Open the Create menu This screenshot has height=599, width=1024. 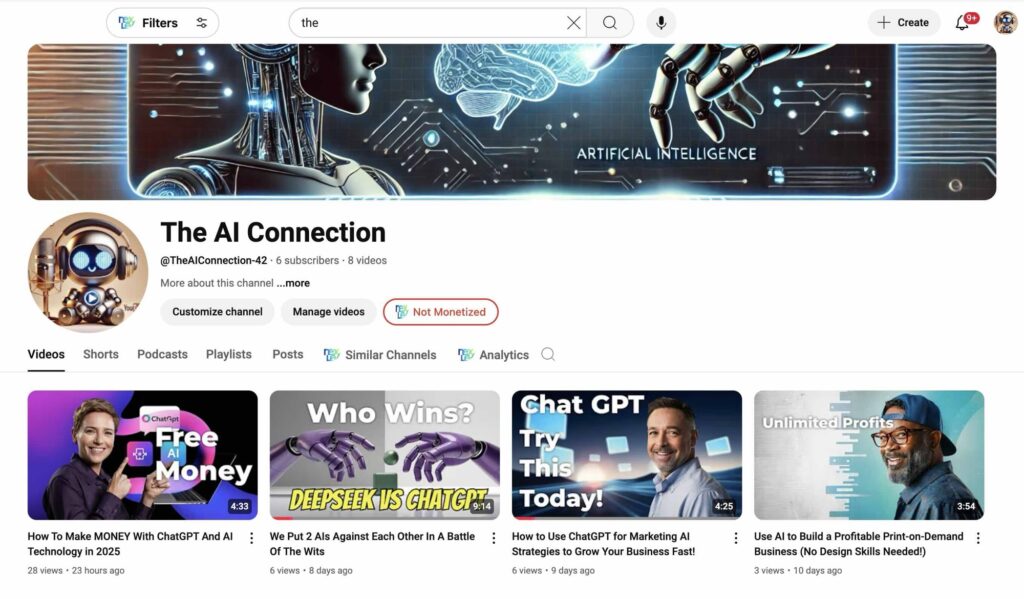coord(903,23)
